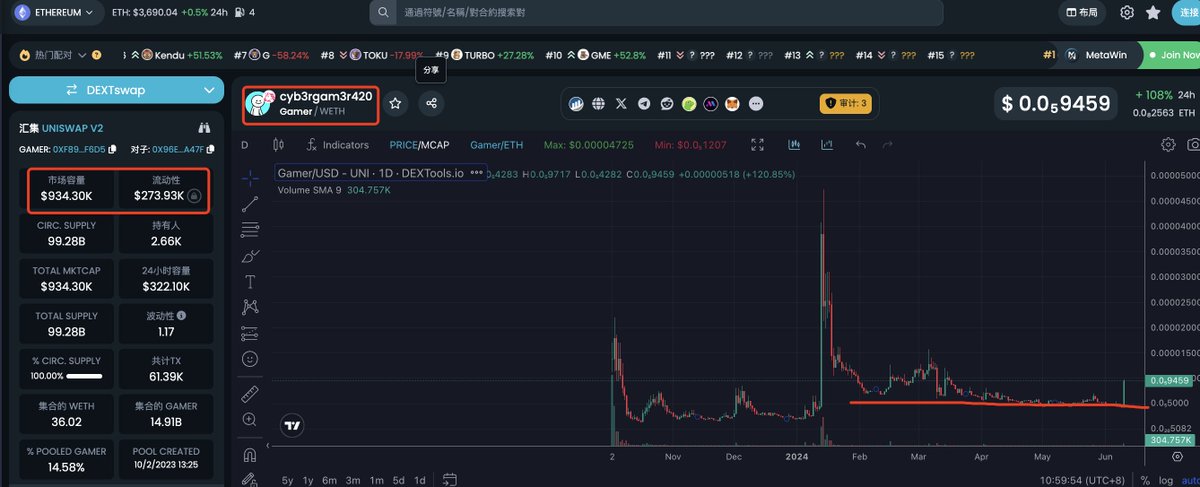Select the 6m time range

pyautogui.click(x=329, y=480)
